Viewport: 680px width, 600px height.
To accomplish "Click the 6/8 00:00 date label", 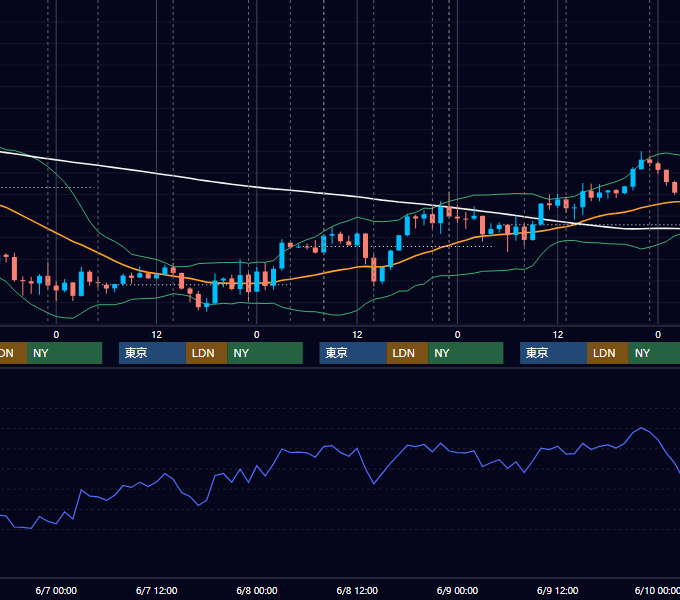I will coord(257,590).
